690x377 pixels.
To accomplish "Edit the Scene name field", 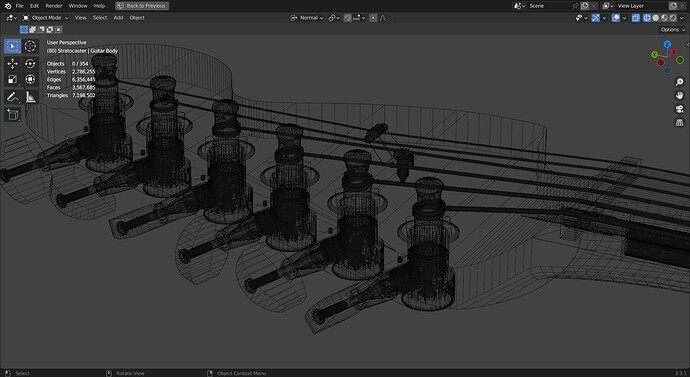I will (549, 6).
